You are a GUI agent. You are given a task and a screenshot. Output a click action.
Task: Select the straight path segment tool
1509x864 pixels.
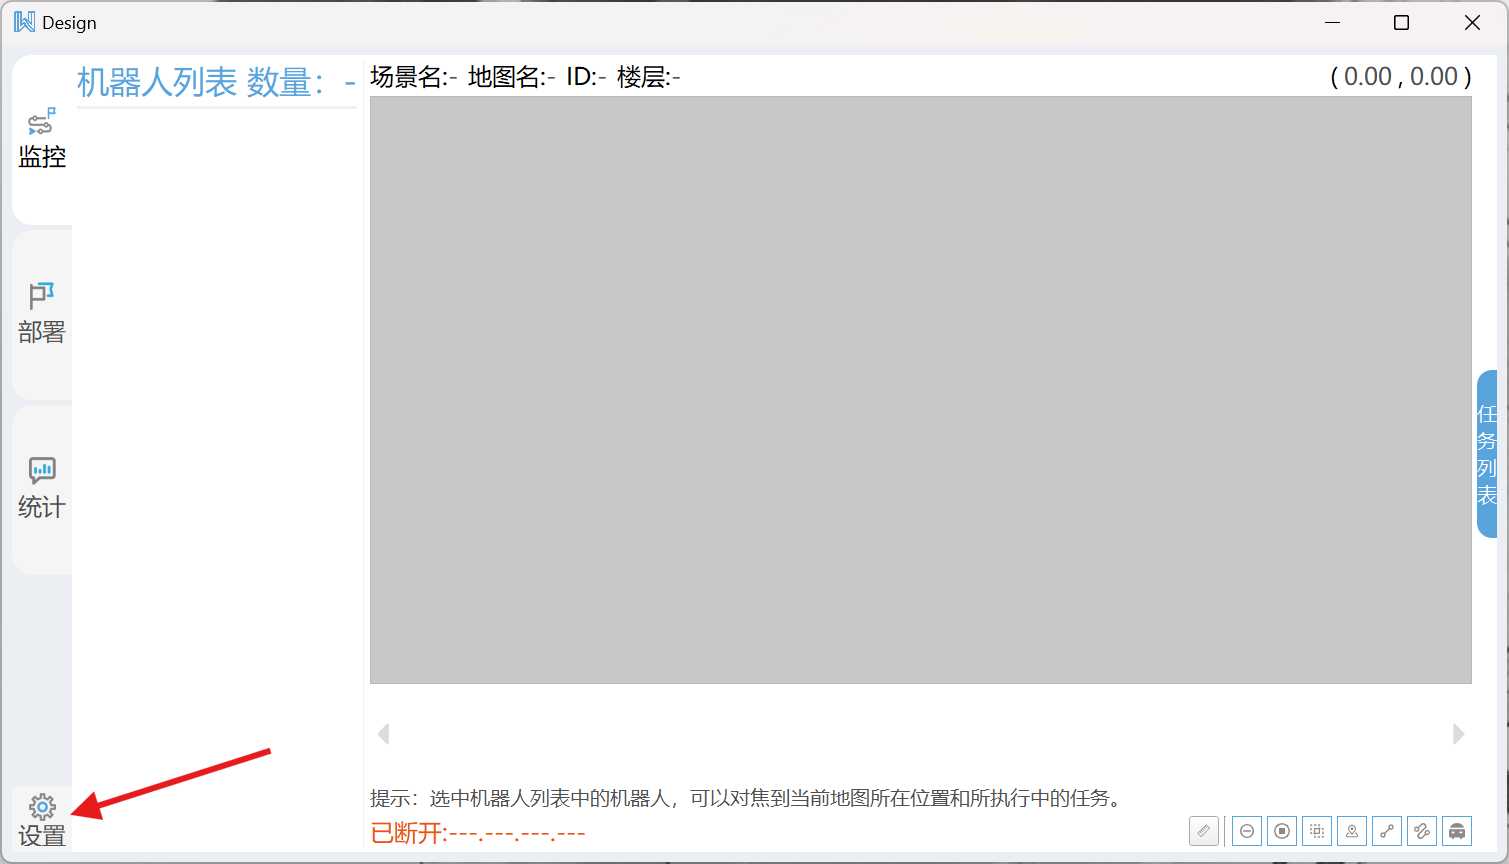coord(1387,831)
